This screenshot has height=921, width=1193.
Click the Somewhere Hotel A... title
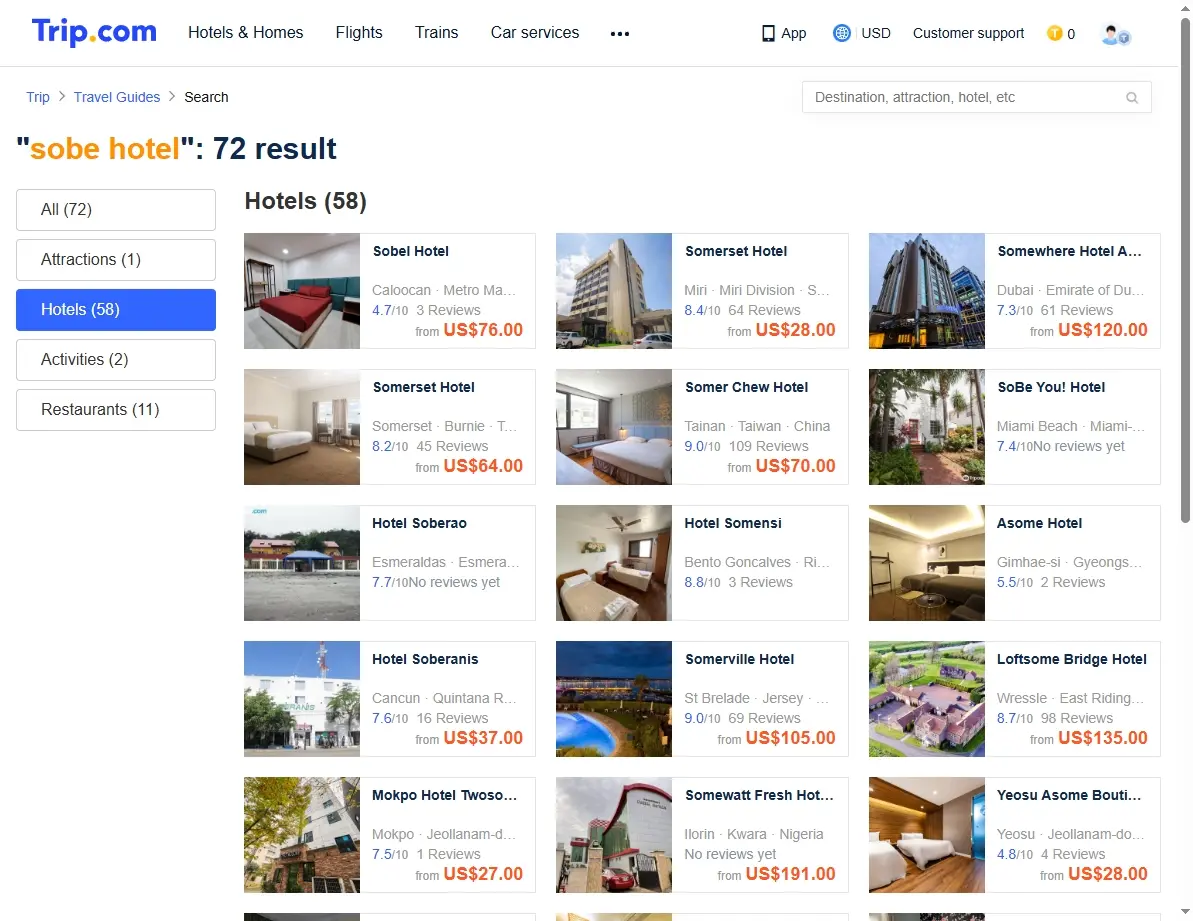pyautogui.click(x=1070, y=252)
